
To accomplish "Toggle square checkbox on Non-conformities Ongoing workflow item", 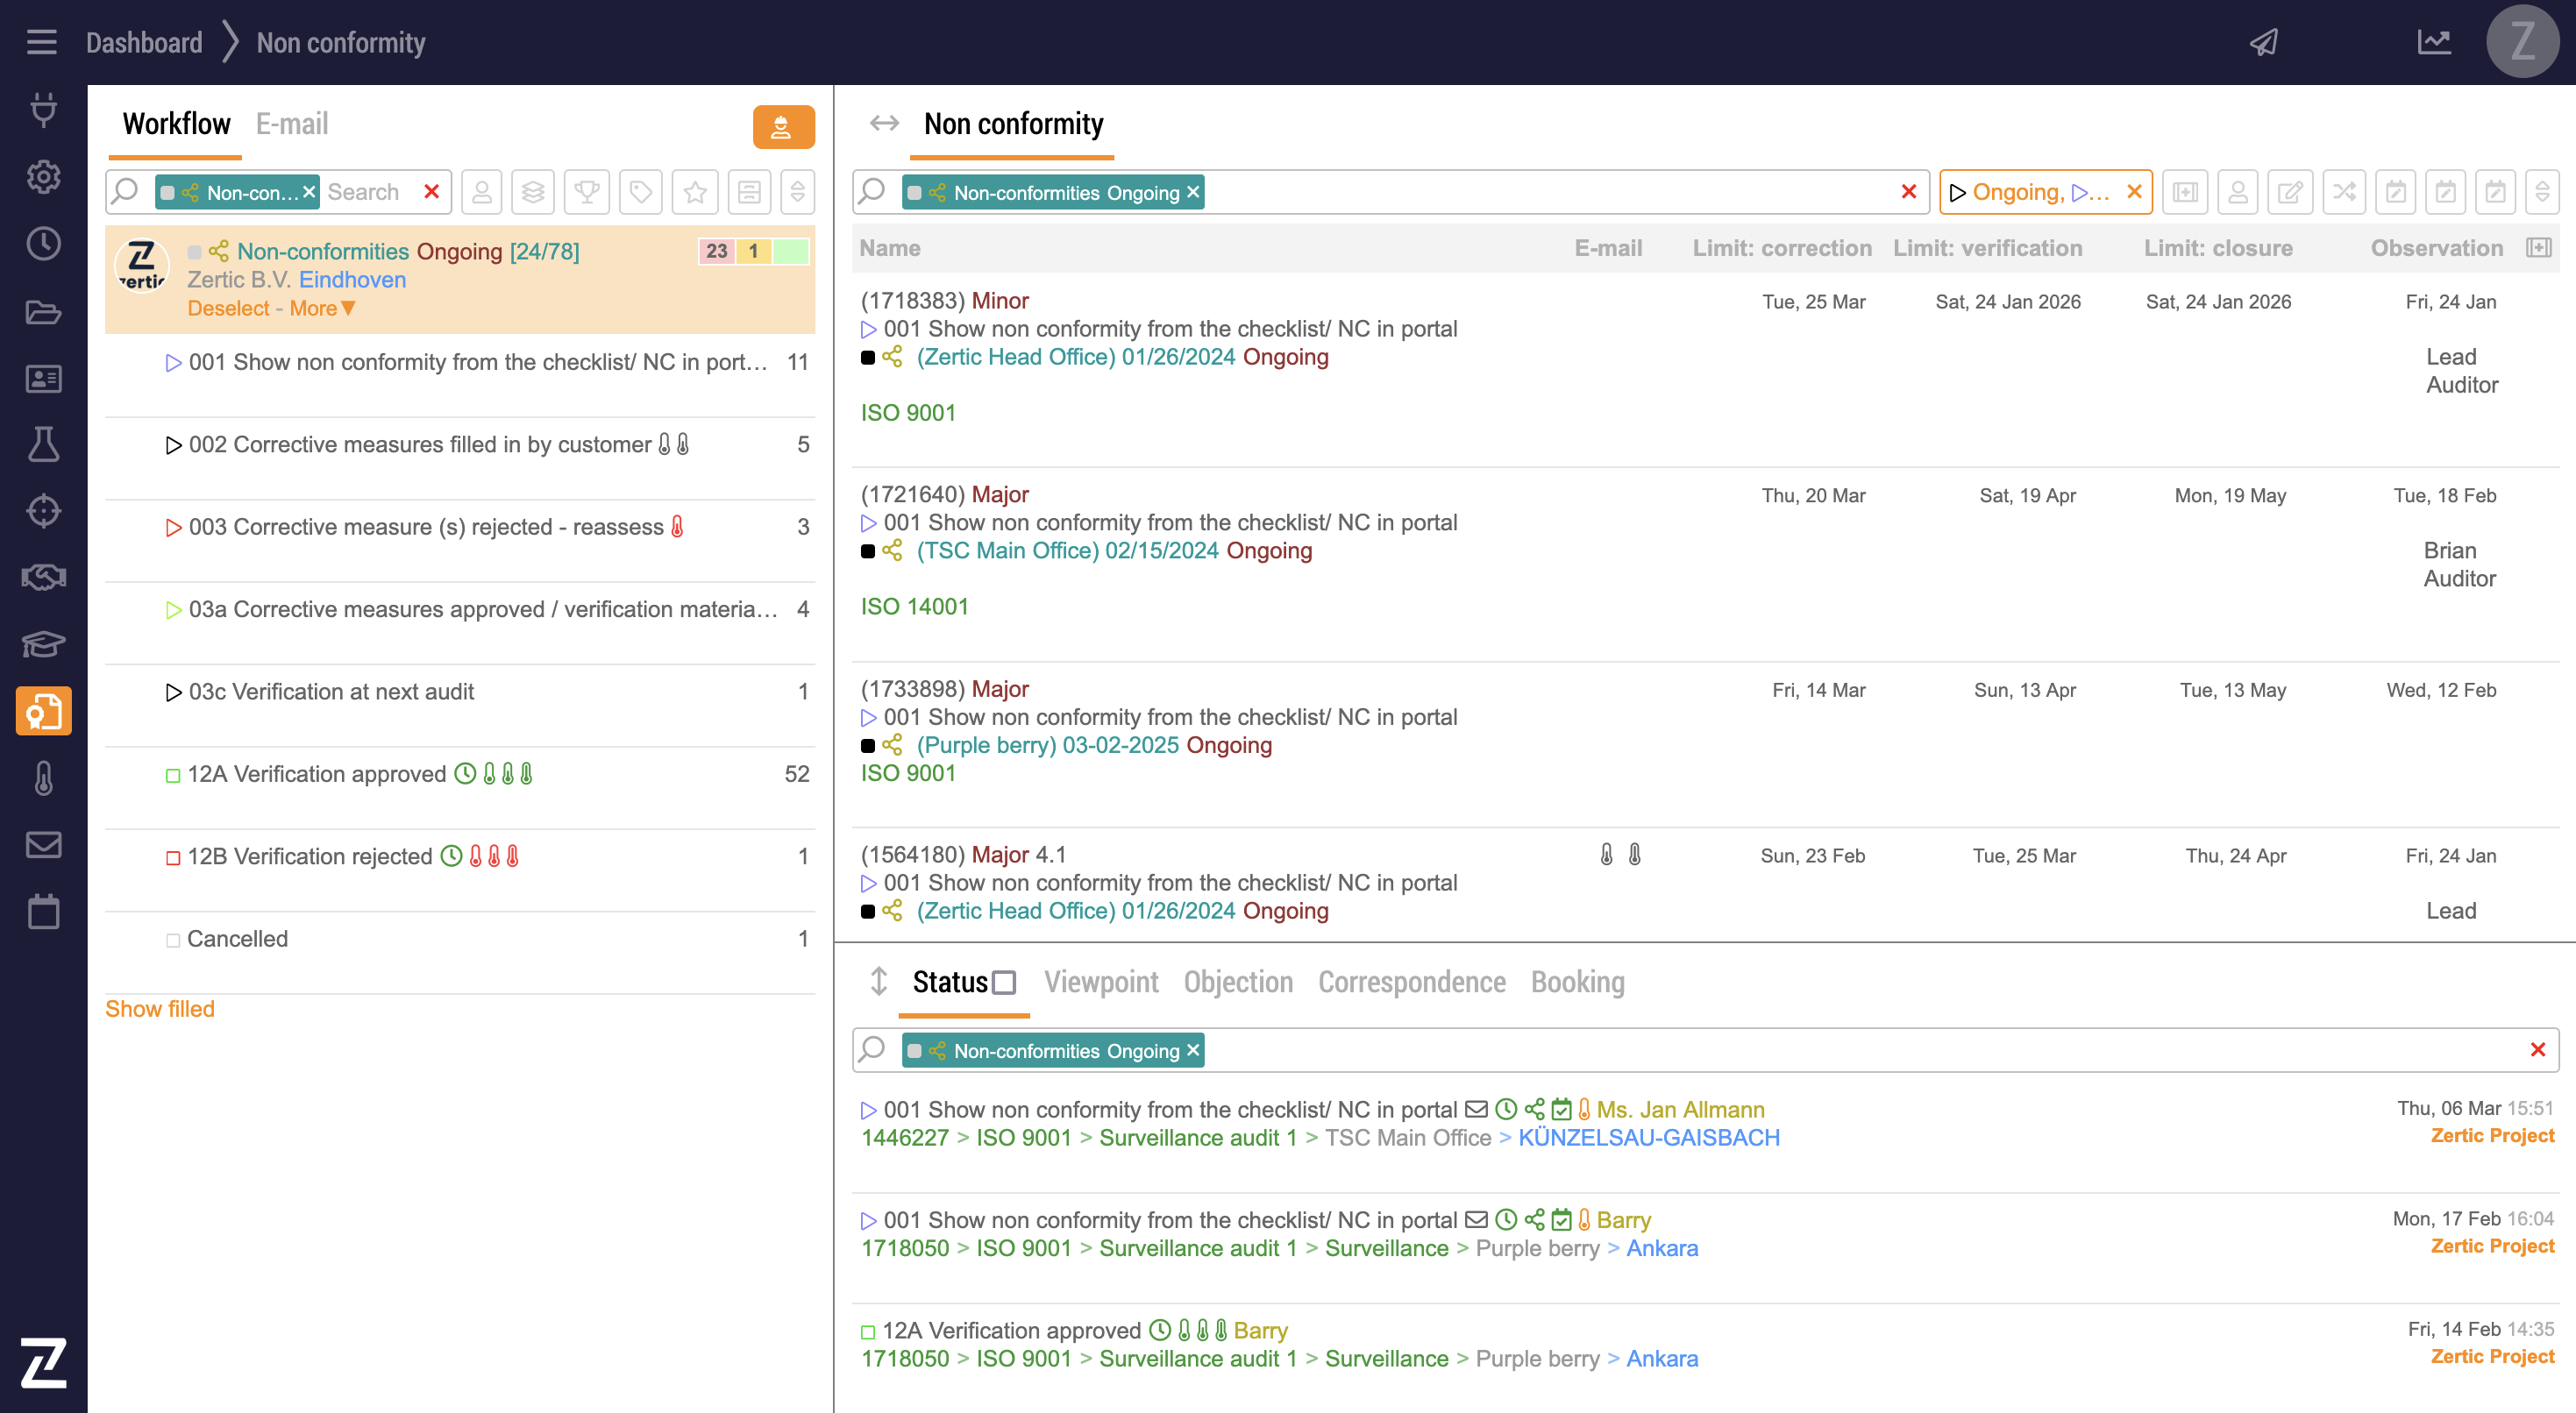I will pyautogui.click(x=195, y=252).
